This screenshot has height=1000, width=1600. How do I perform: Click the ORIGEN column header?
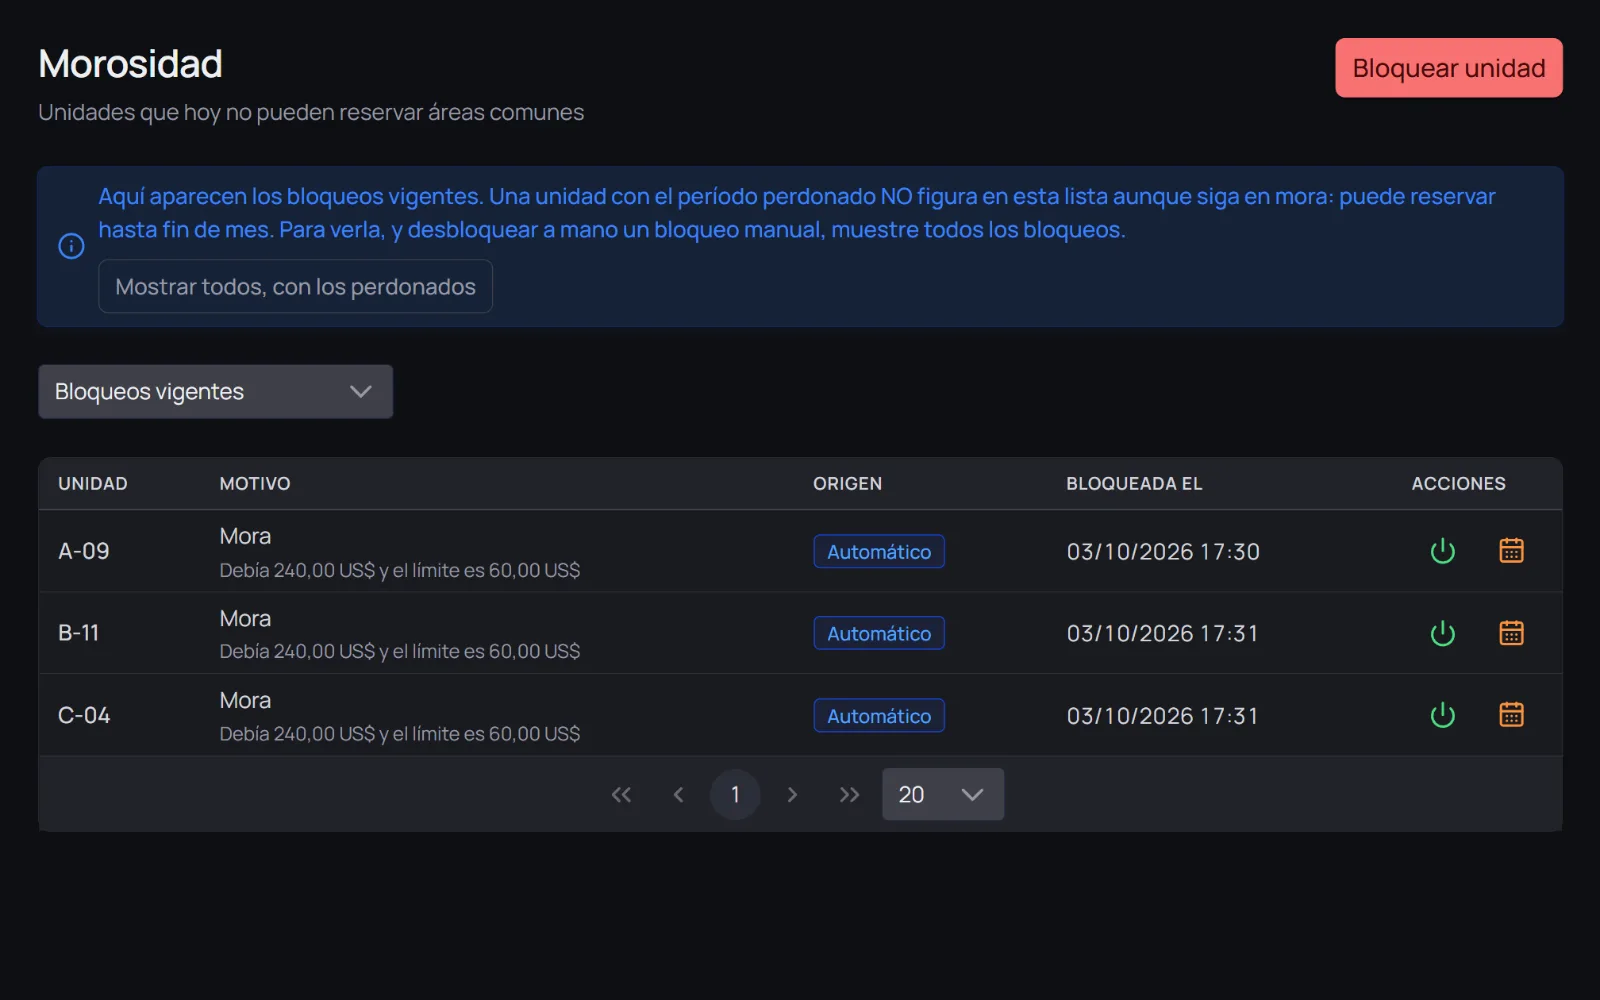coord(847,484)
